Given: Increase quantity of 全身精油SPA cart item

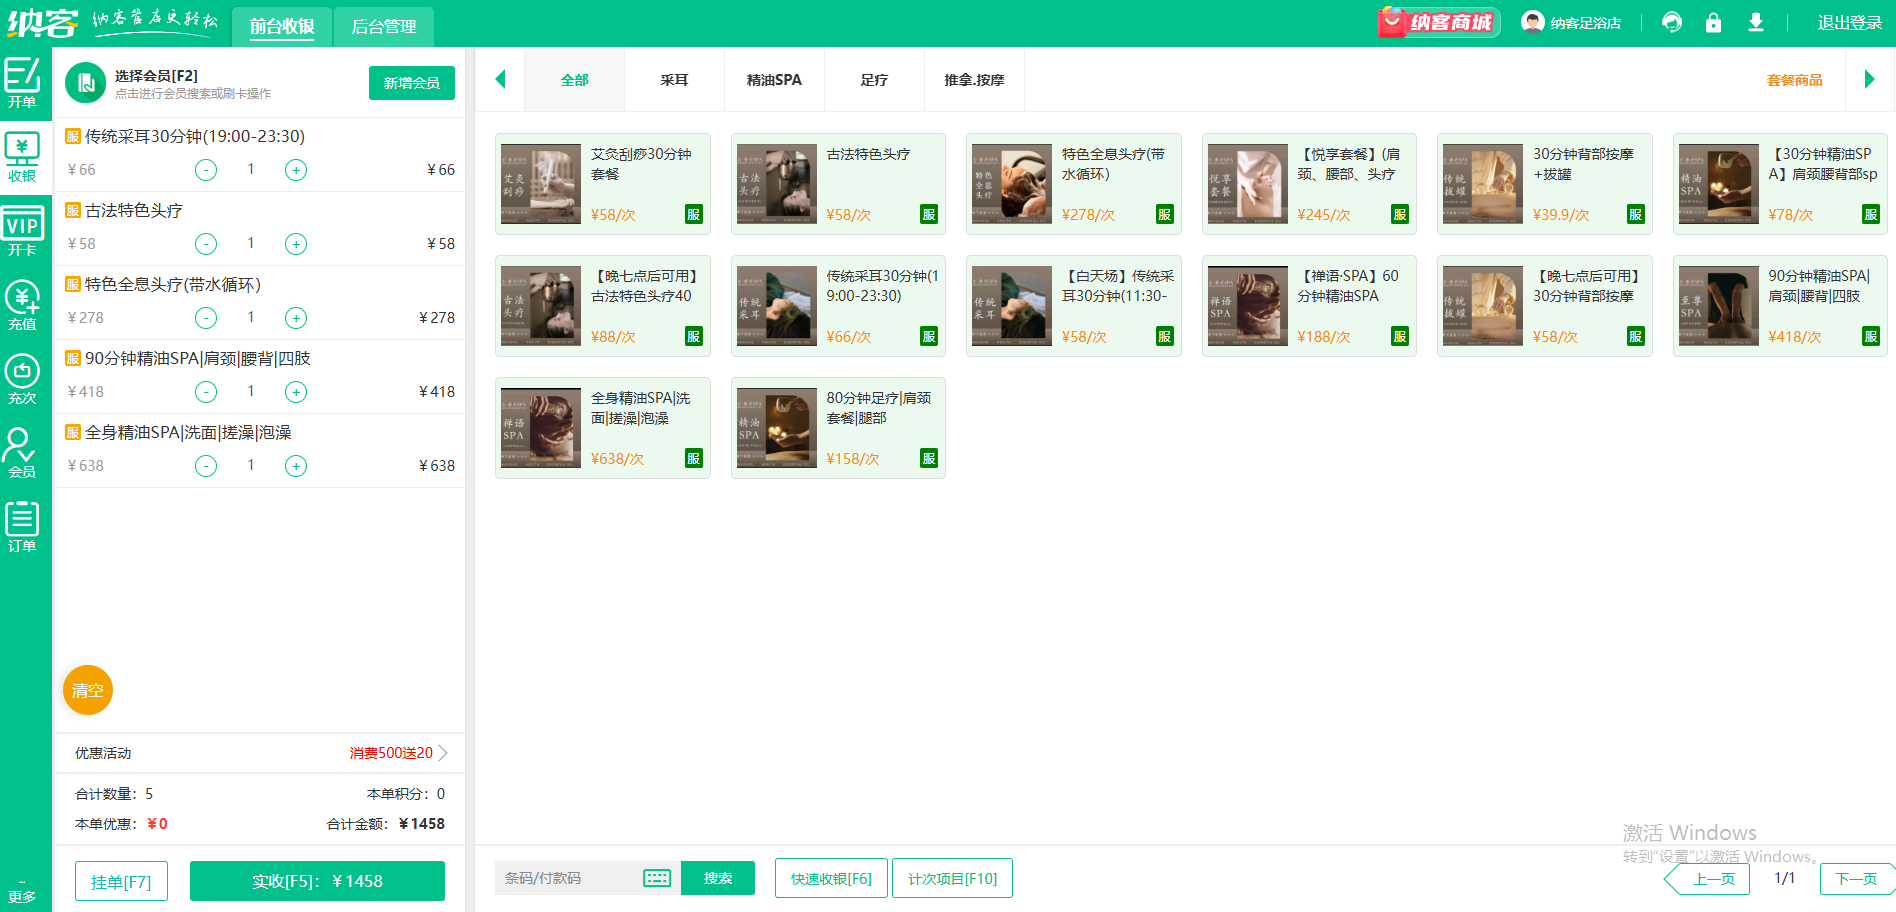Looking at the screenshot, I should pyautogui.click(x=296, y=466).
